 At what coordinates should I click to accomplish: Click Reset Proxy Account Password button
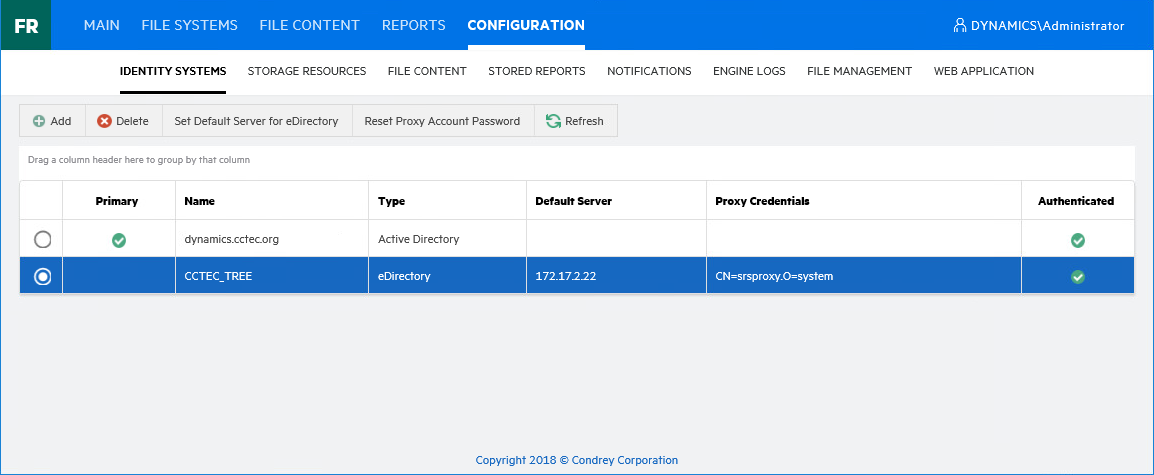[x=442, y=121]
